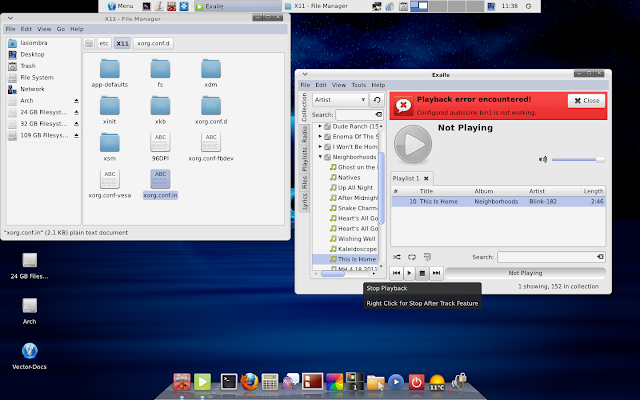The width and height of the screenshot is (640, 400).
Task: Select the Natives track in collection
Action: point(349,178)
